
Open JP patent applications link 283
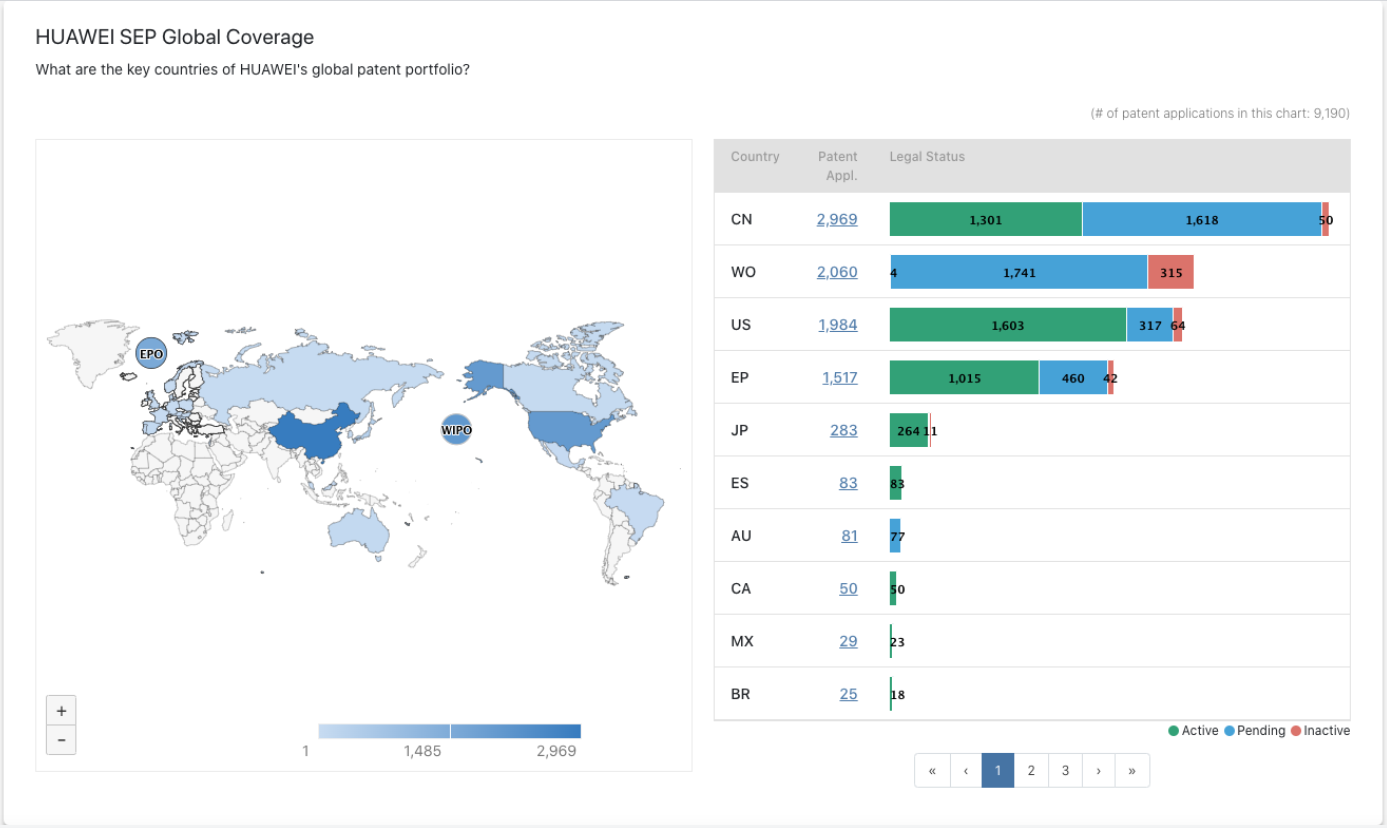coord(844,431)
